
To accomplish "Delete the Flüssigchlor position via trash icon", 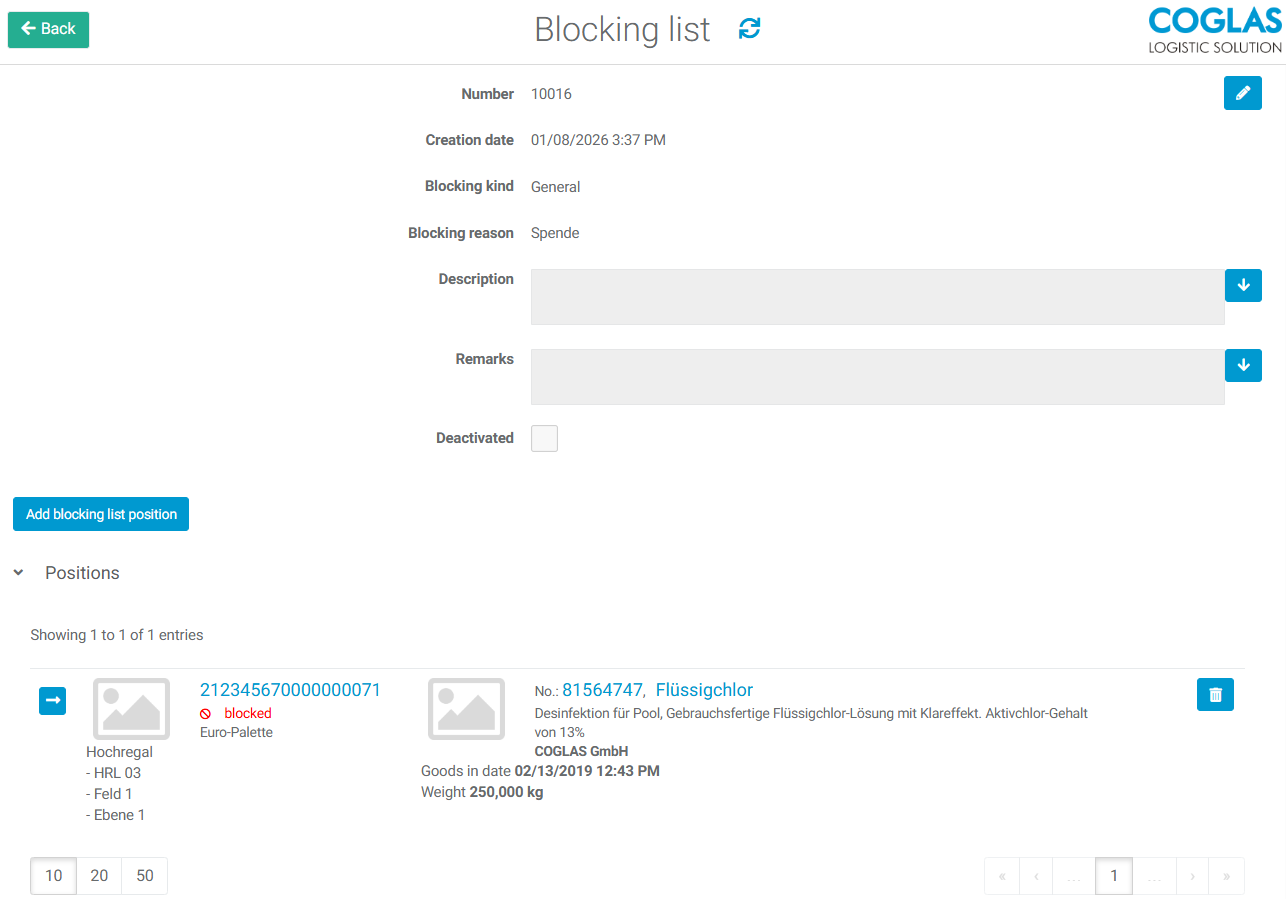I will coord(1215,694).
